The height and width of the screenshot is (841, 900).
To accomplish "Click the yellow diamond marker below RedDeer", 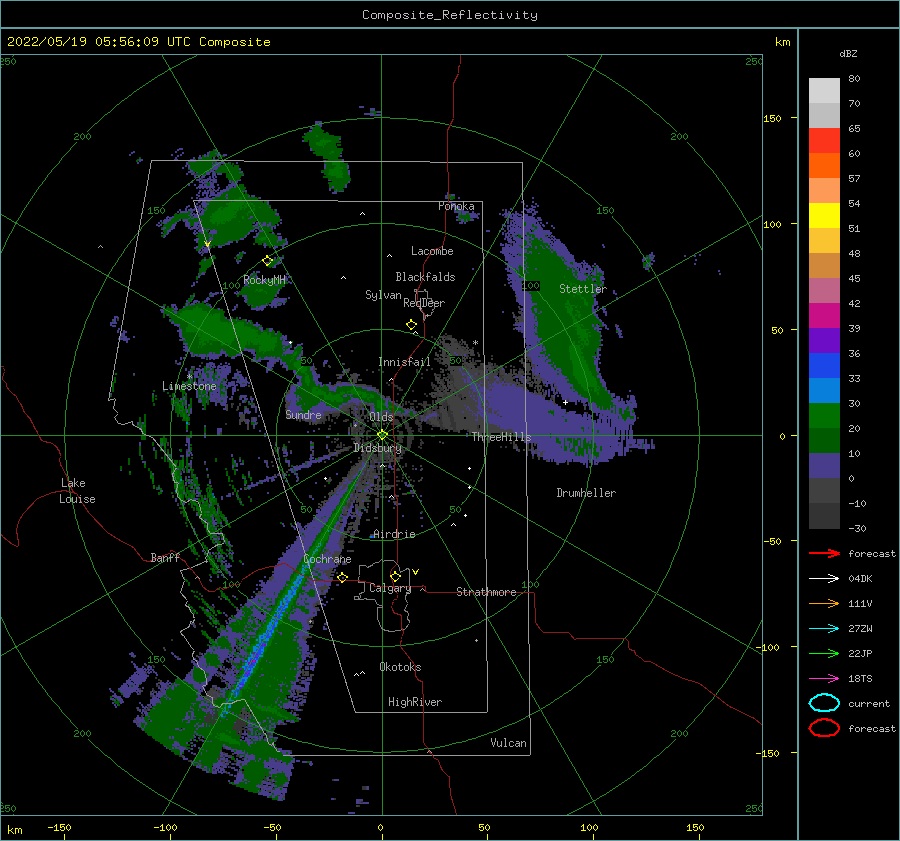I will [412, 325].
